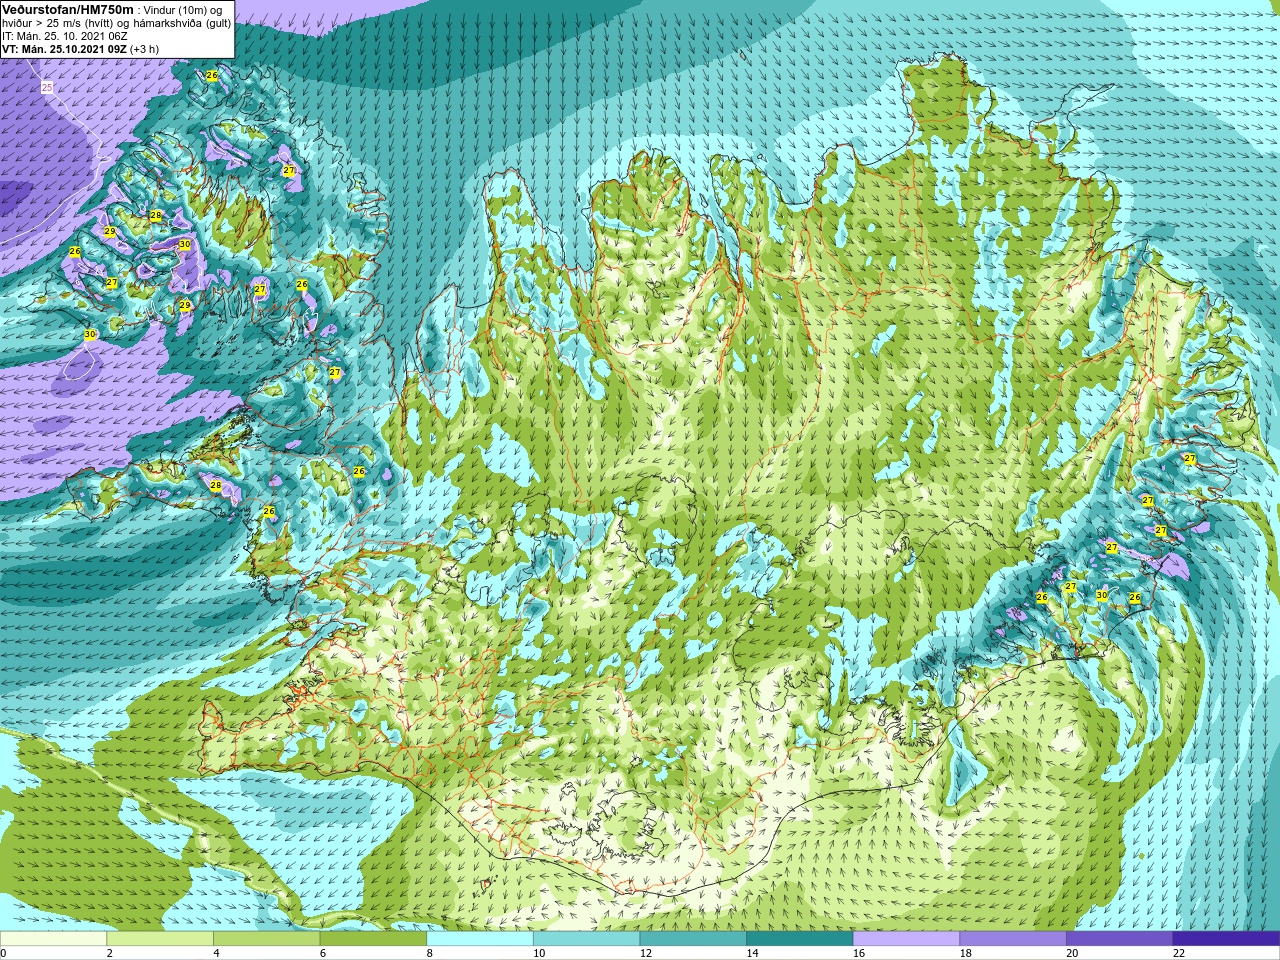
Task: Click the legend tick label 16
Action: [859, 953]
